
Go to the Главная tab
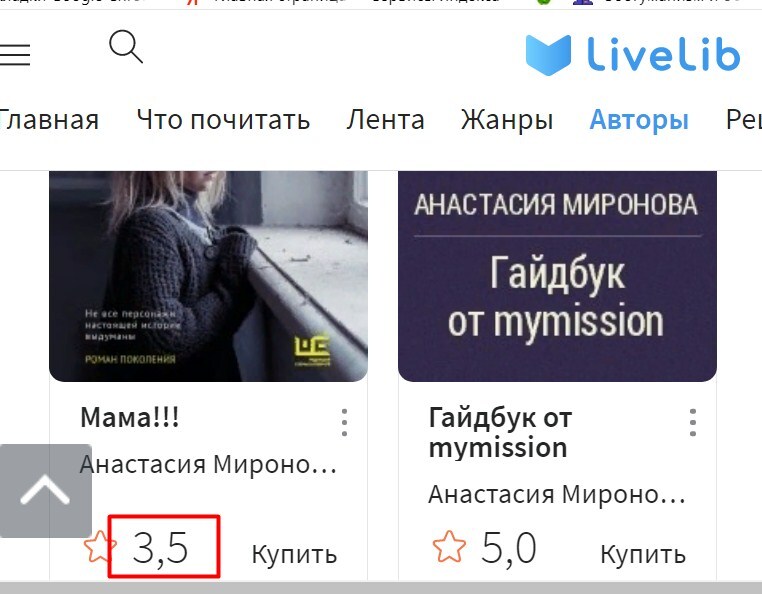click(x=49, y=120)
